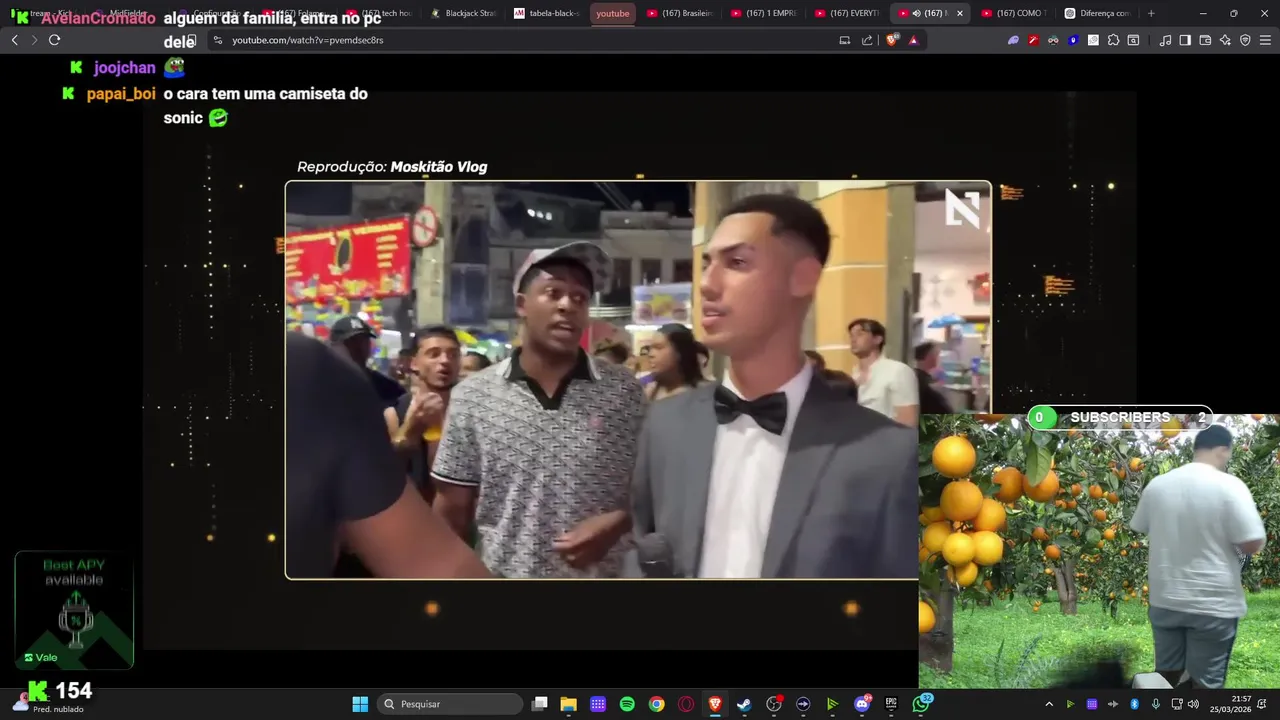This screenshot has width=1280, height=720.
Task: Open Spotify from the taskbar
Action: point(627,704)
